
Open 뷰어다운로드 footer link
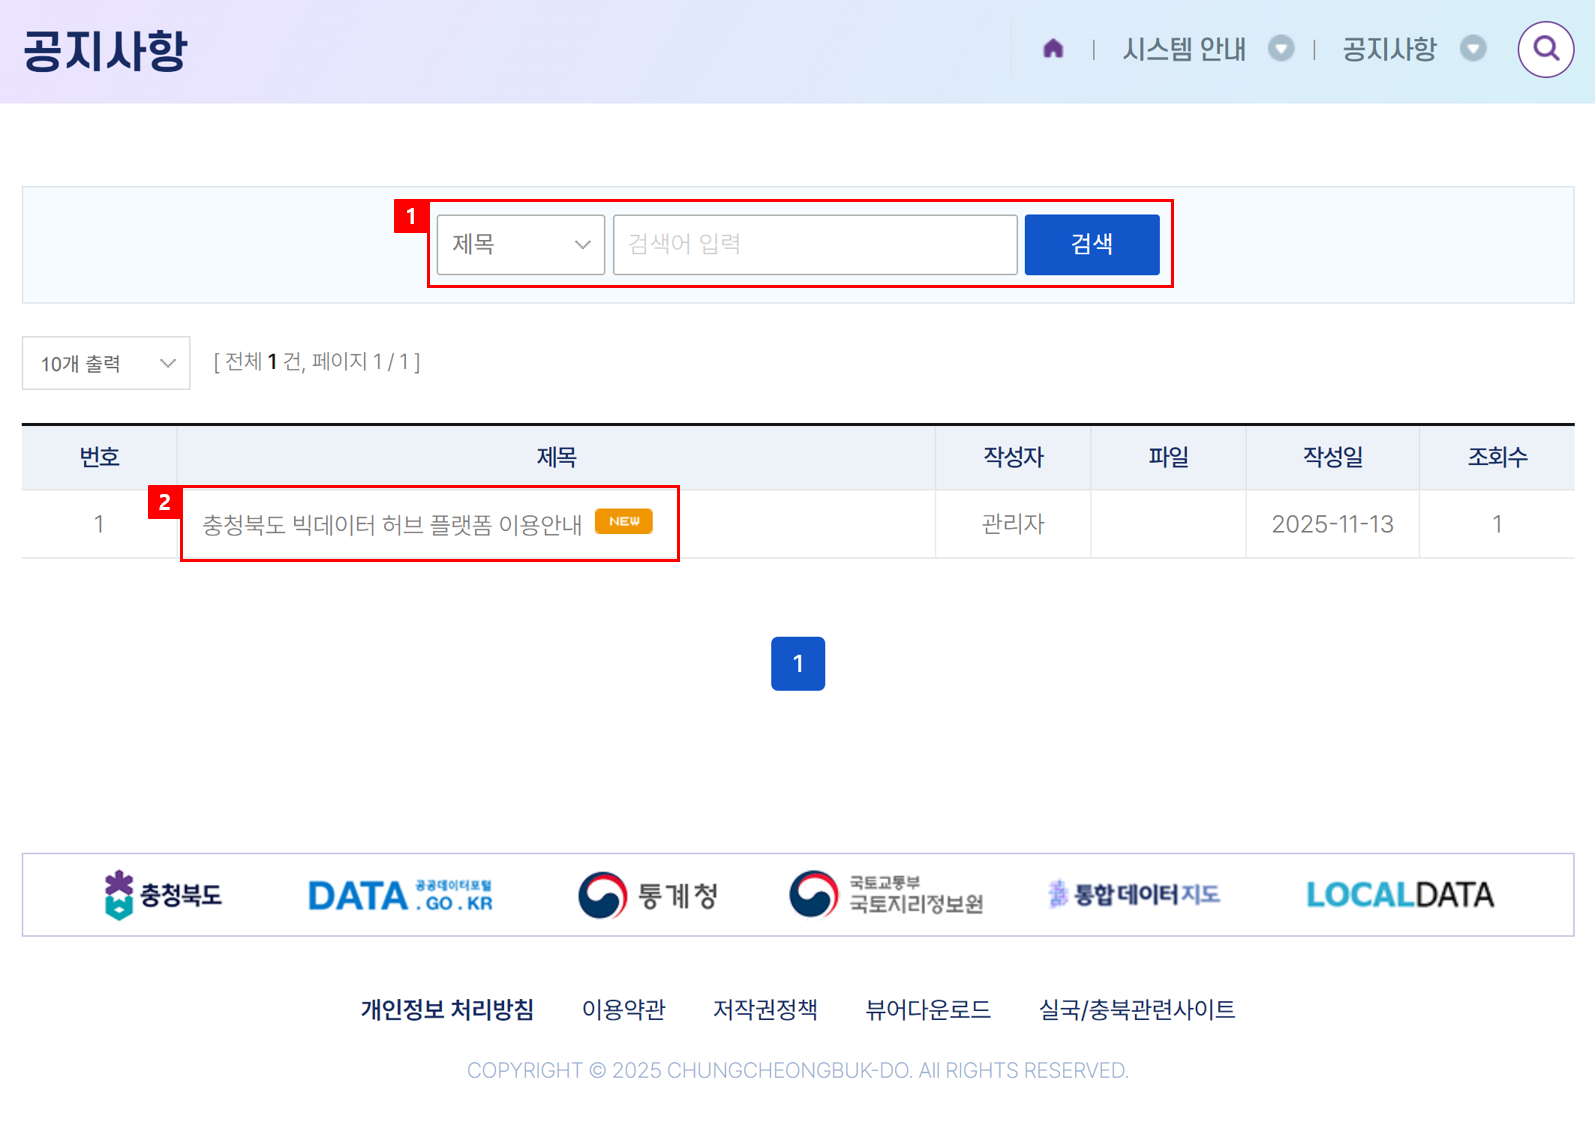(x=927, y=1009)
